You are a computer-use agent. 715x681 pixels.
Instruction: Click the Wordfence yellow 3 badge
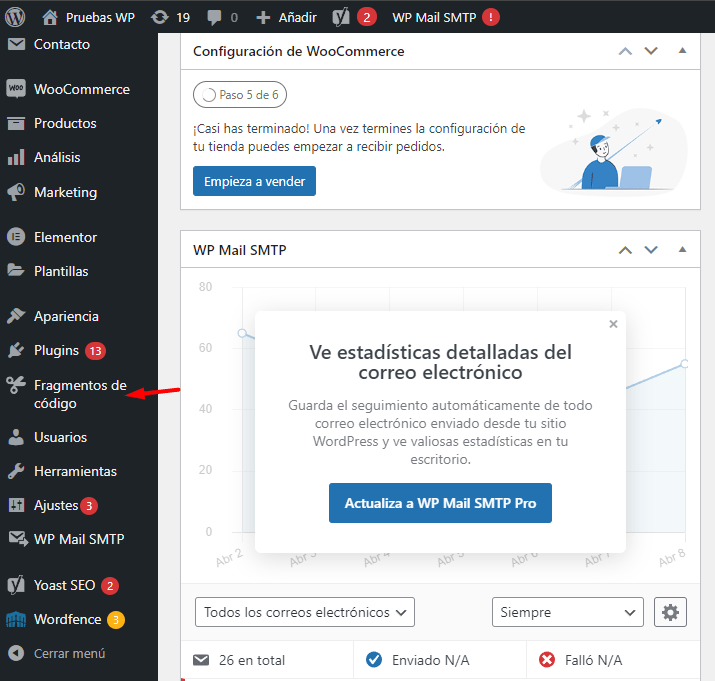tap(116, 619)
